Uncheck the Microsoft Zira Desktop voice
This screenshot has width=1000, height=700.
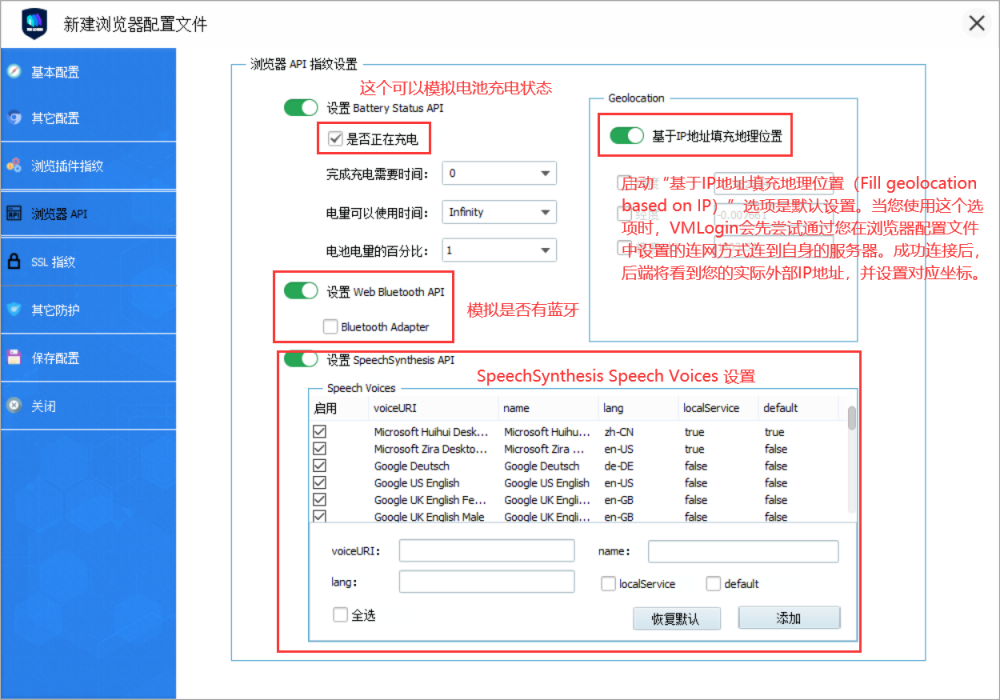tap(320, 449)
